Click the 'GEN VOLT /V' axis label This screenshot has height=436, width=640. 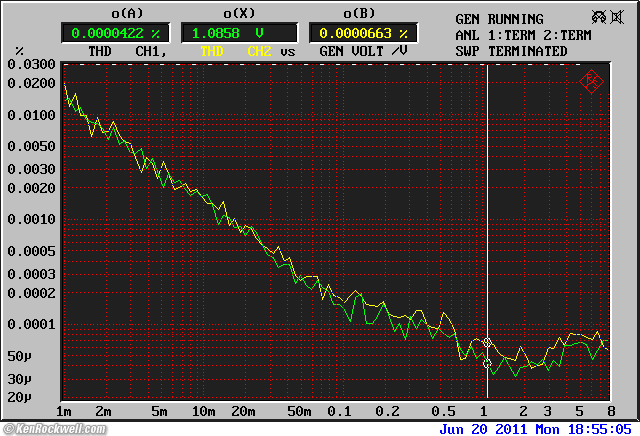tap(363, 51)
